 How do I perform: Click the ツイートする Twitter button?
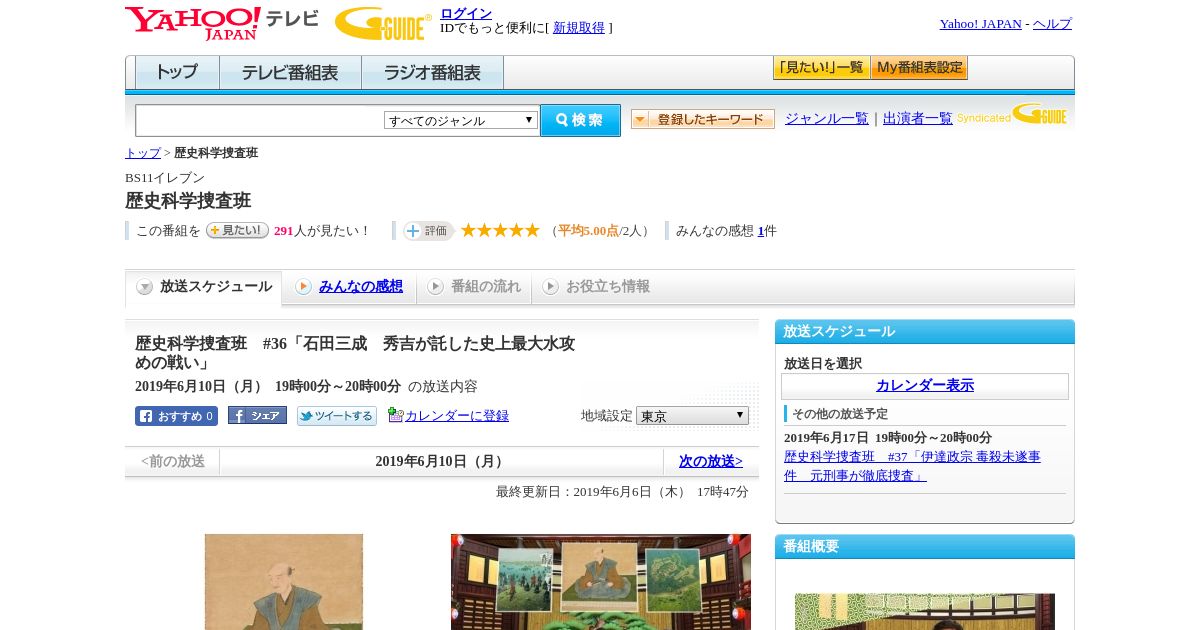pyautogui.click(x=337, y=416)
